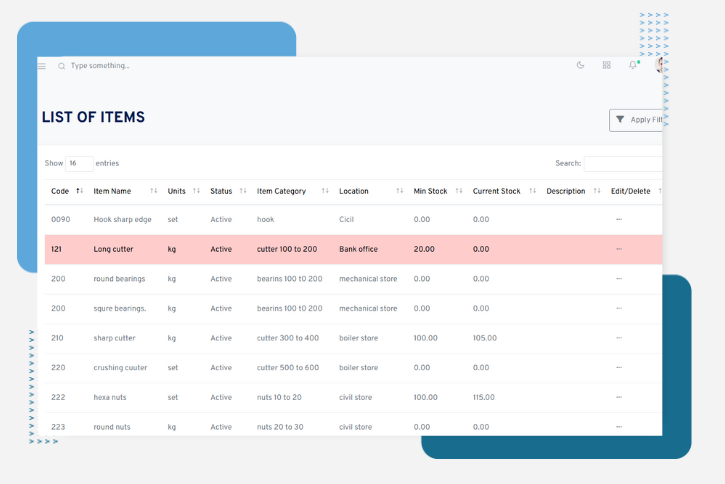Click the search magnifier icon

pyautogui.click(x=61, y=66)
